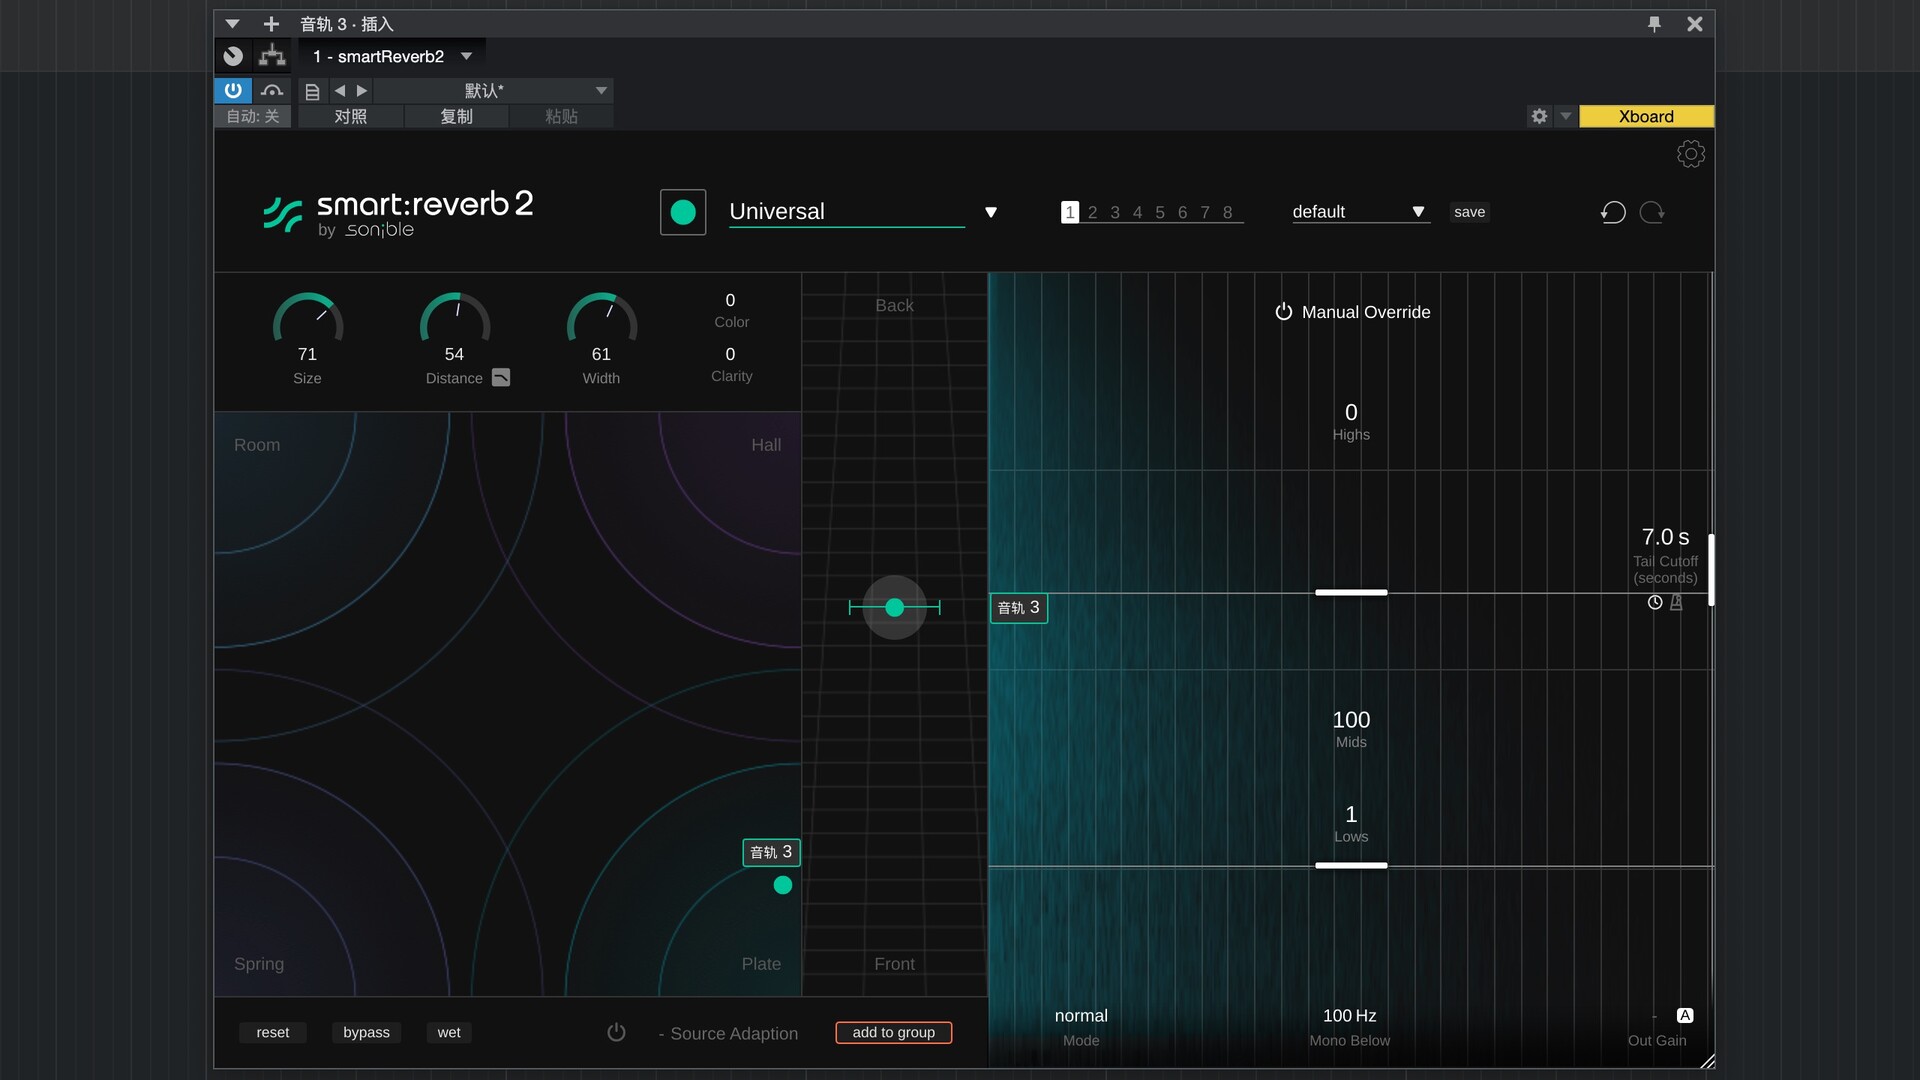Select state slot 8
The height and width of the screenshot is (1080, 1920).
pos(1228,212)
